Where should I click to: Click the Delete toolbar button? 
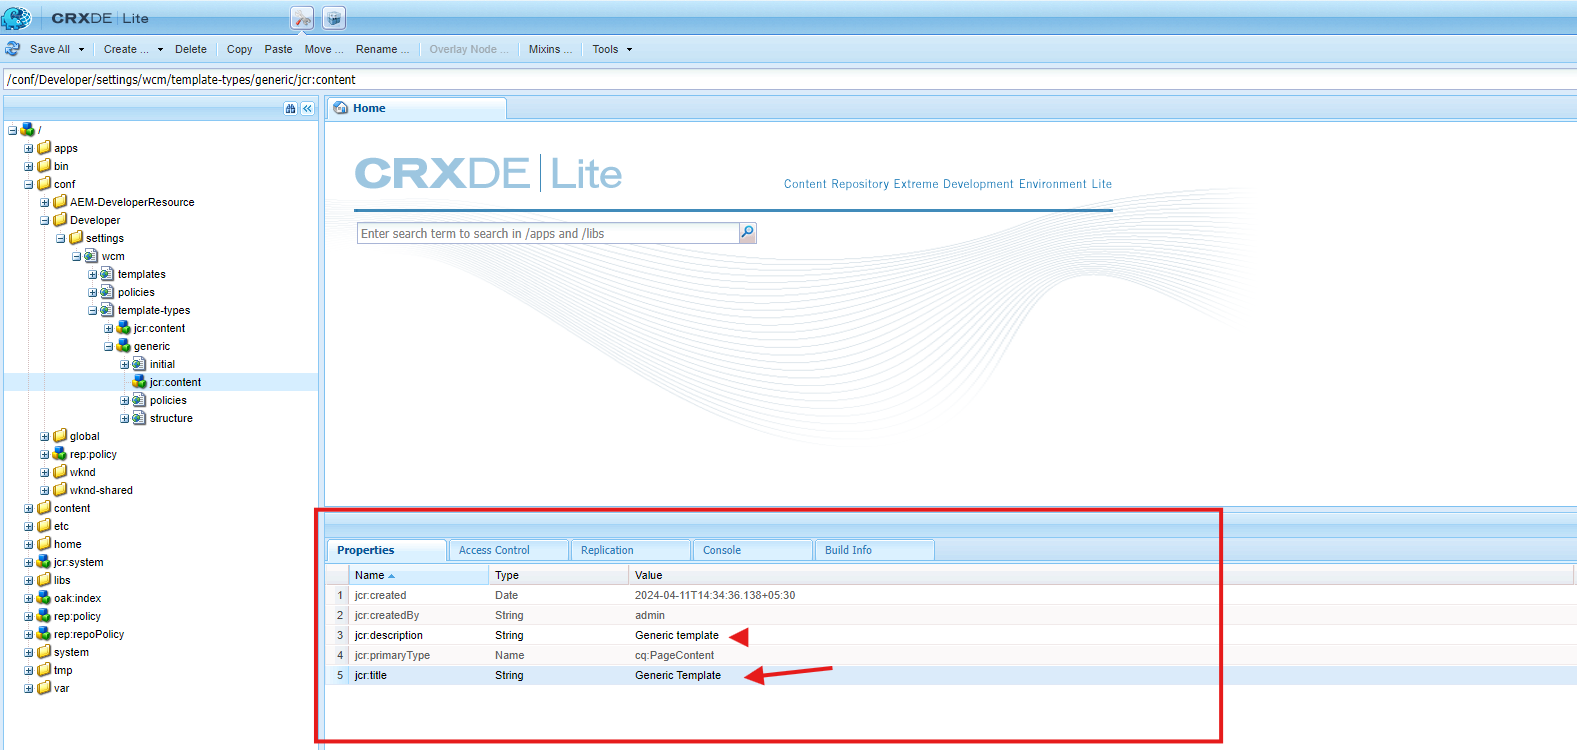pyautogui.click(x=190, y=49)
